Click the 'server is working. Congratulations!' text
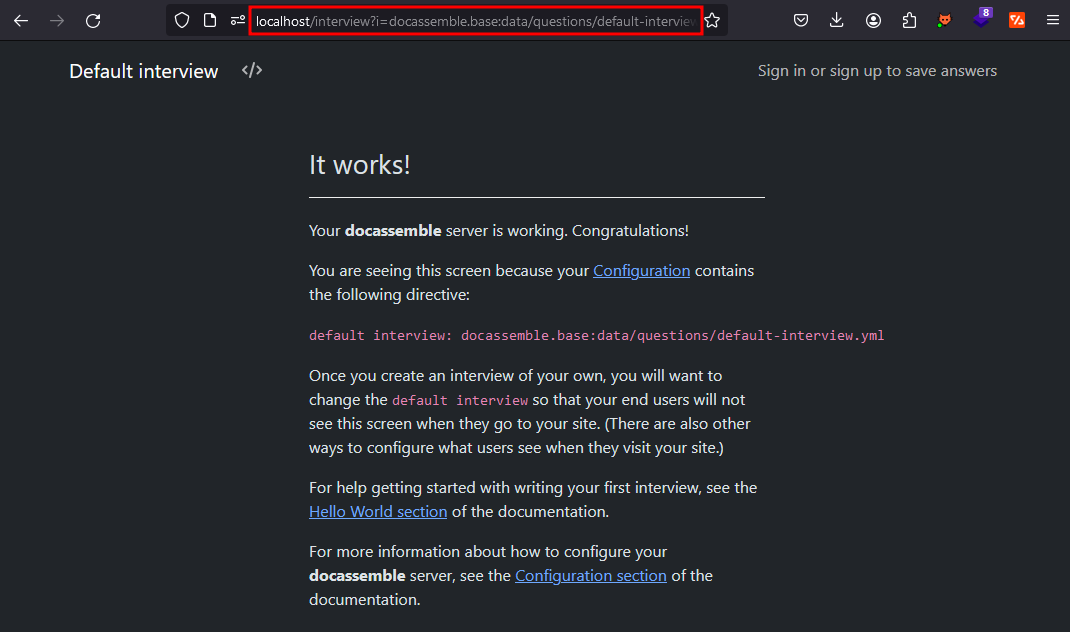The height and width of the screenshot is (632, 1070). coord(567,231)
